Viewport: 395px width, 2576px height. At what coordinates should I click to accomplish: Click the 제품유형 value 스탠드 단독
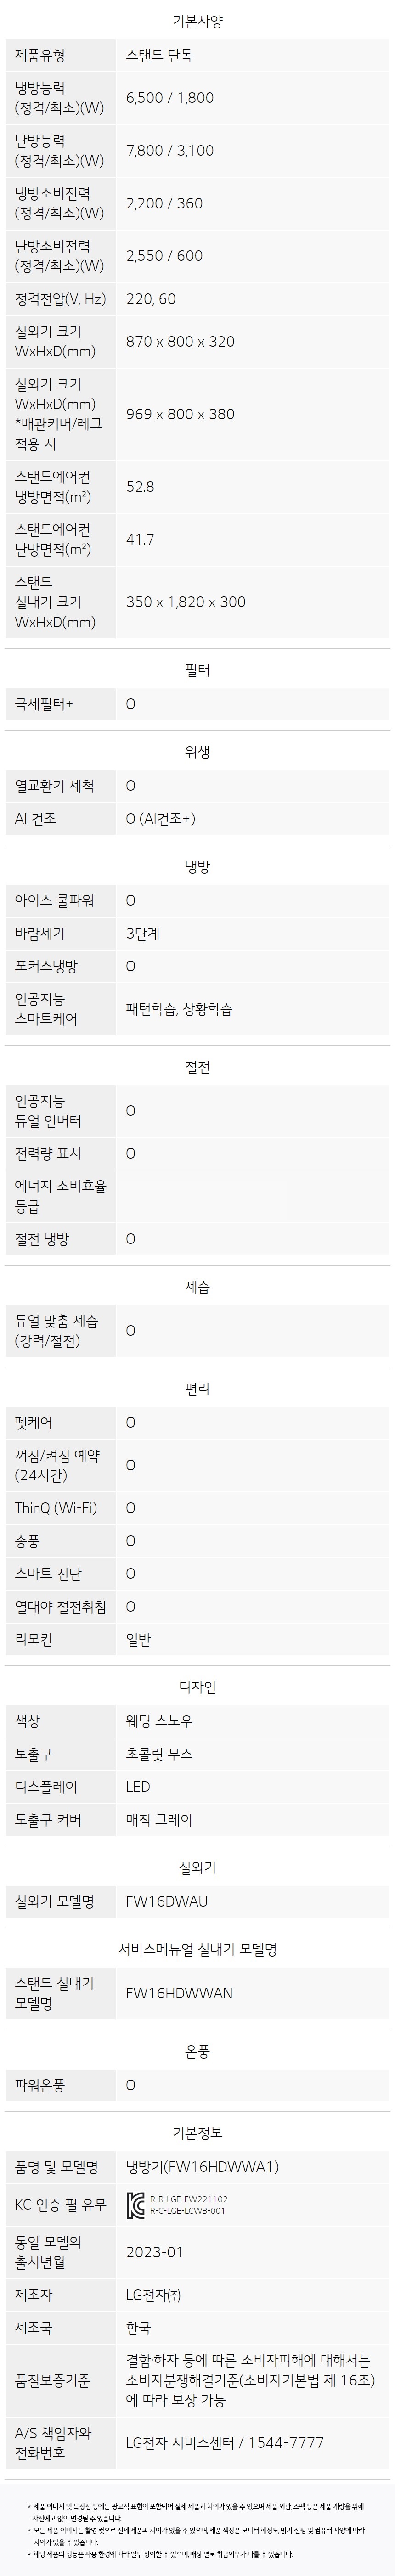159,56
